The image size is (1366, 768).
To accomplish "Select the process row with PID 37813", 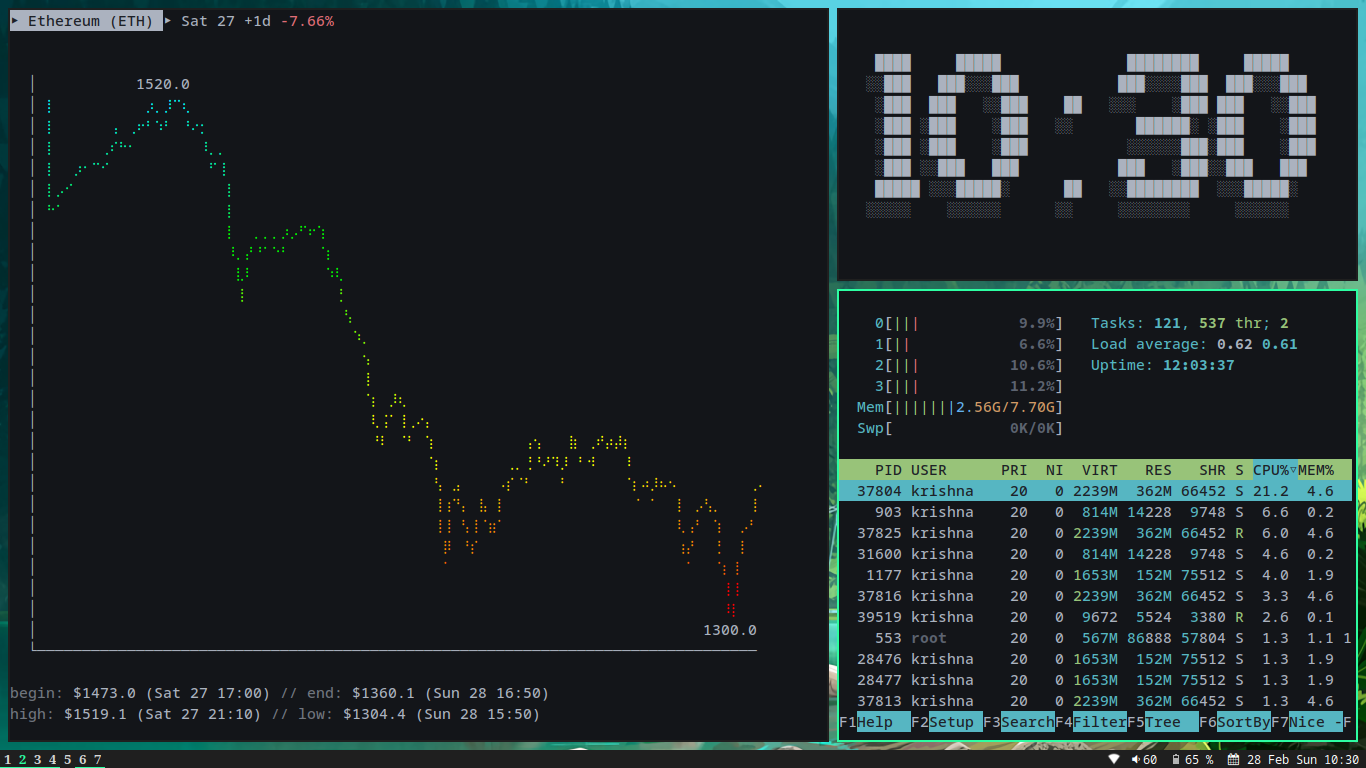I will click(1095, 701).
